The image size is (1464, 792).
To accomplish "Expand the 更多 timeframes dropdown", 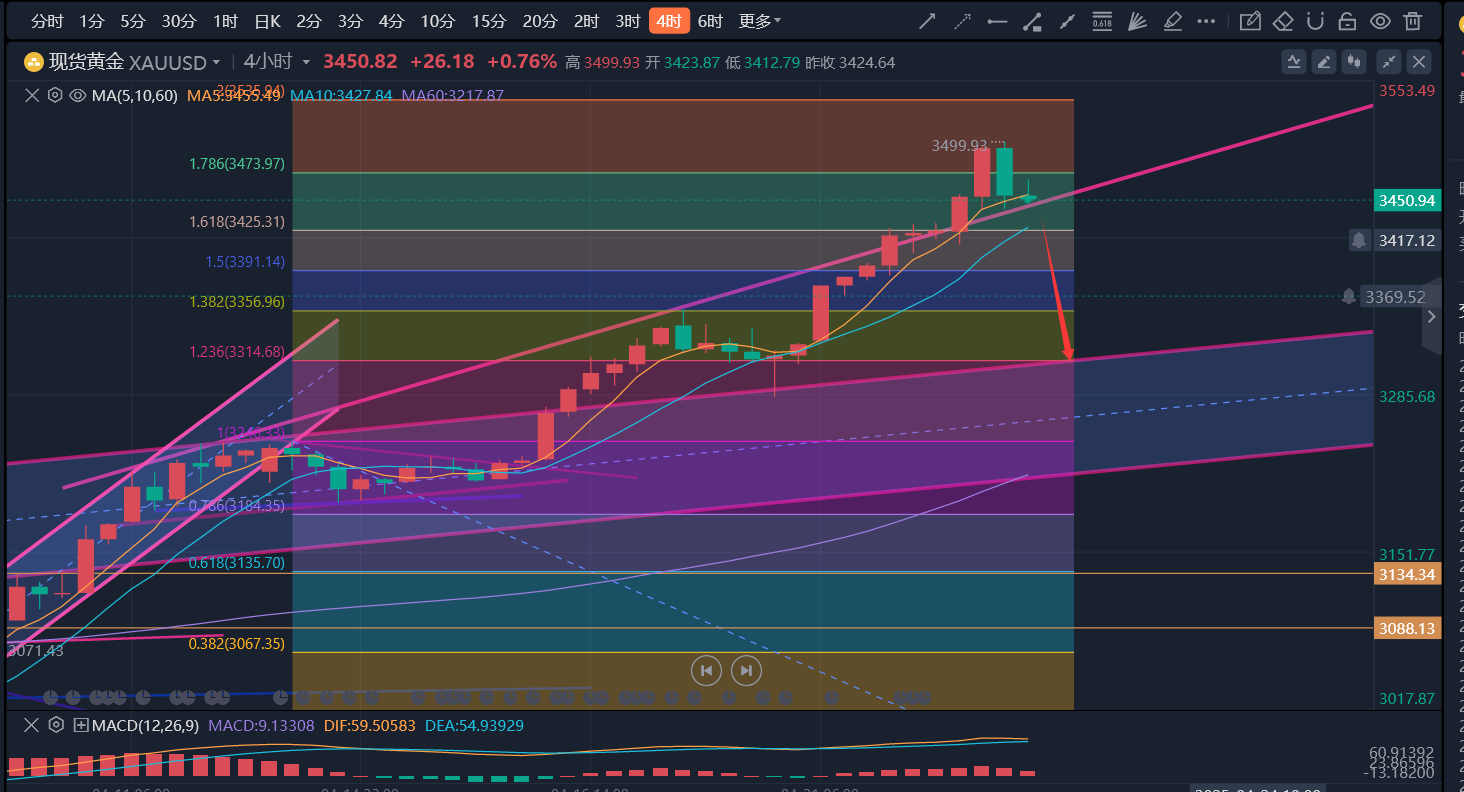I will [760, 21].
